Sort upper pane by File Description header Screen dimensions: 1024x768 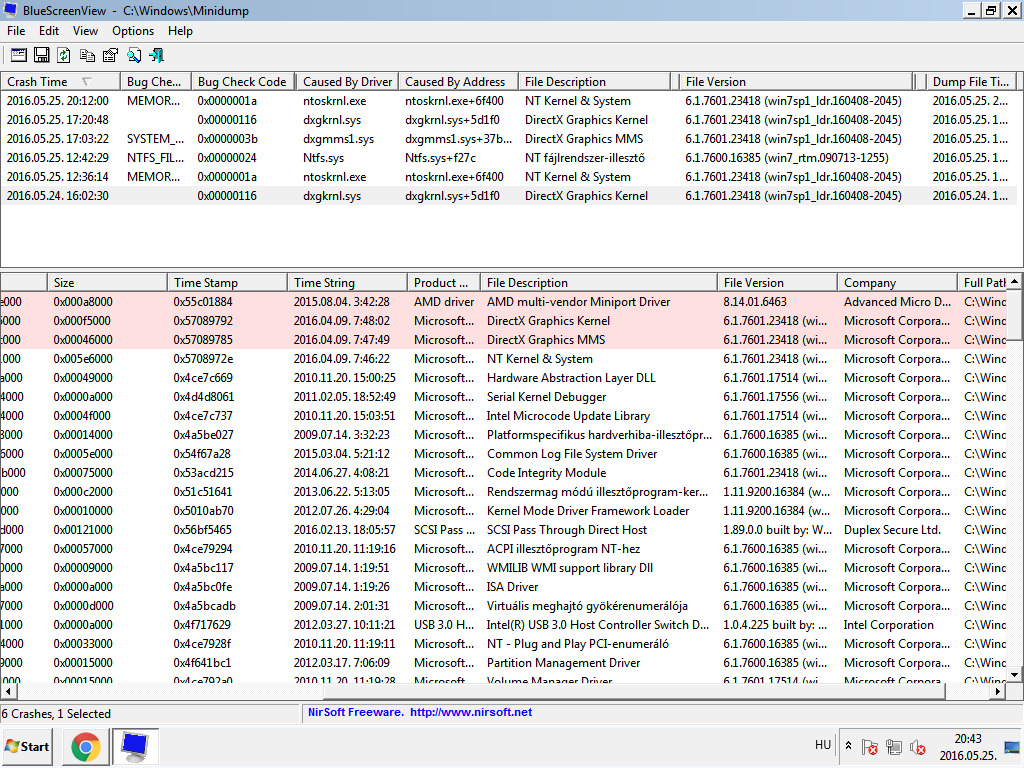595,82
